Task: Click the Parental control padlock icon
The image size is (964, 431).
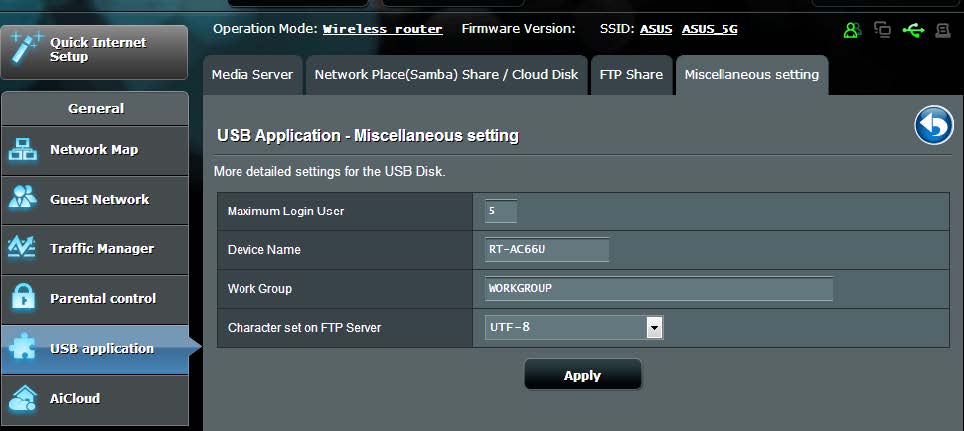Action: (23, 298)
